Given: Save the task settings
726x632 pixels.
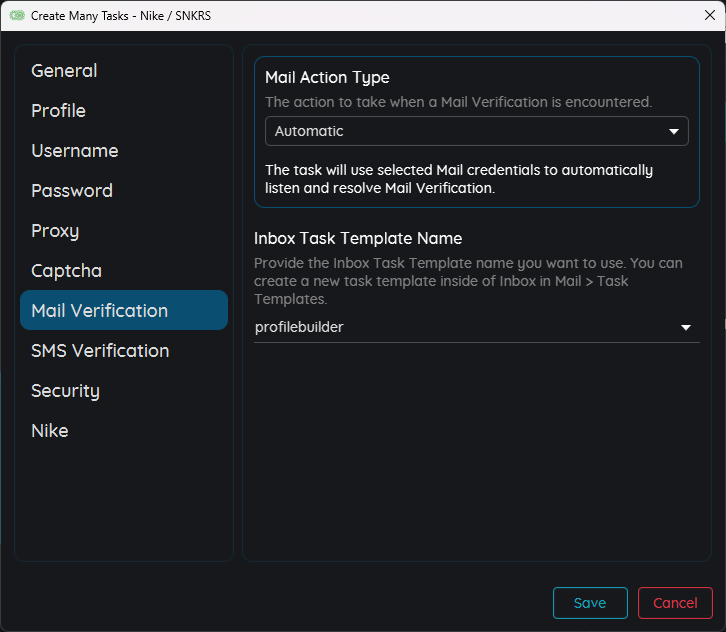Looking at the screenshot, I should pos(590,603).
